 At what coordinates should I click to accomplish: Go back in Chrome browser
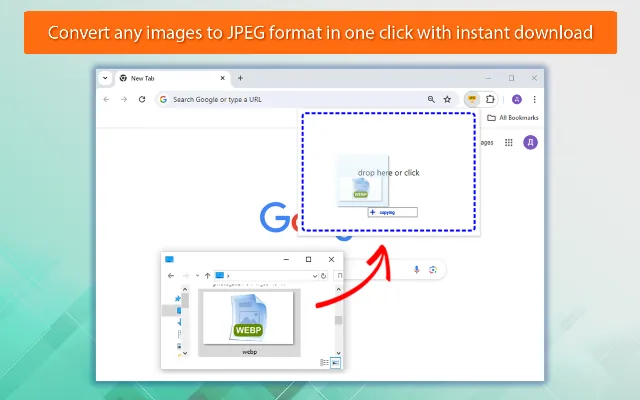107,99
